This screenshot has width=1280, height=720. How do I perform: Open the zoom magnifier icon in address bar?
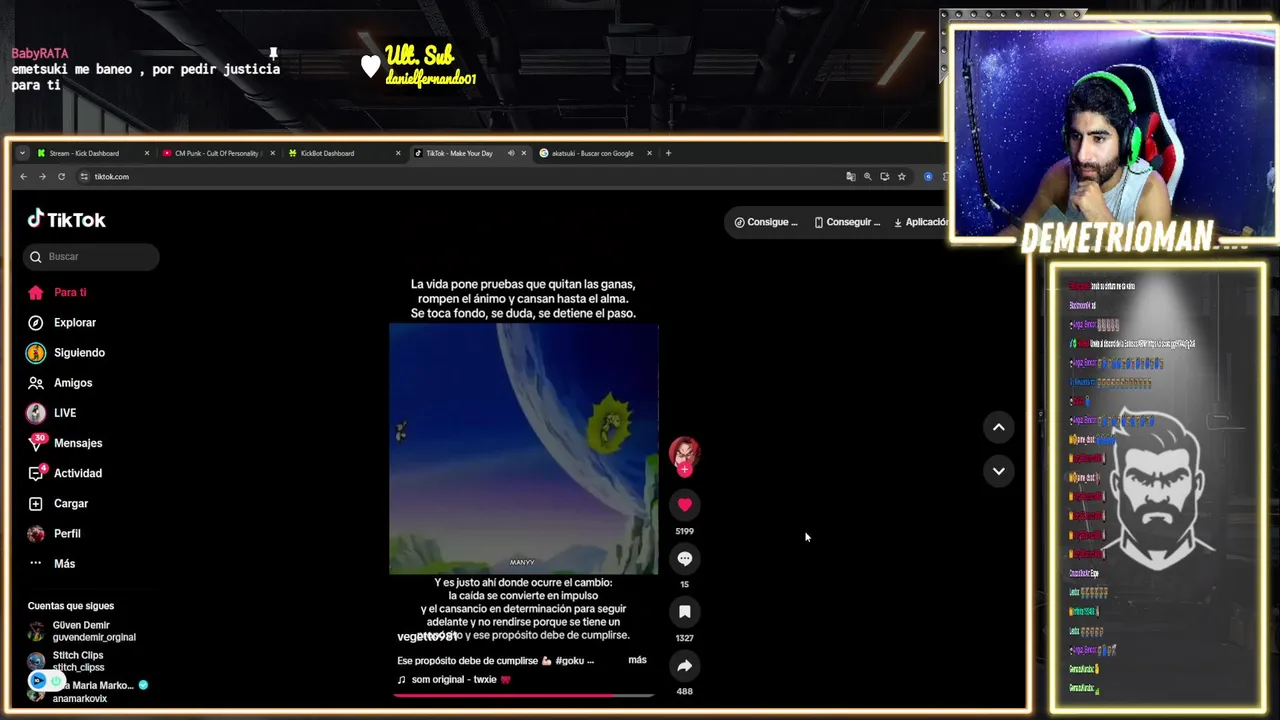(x=868, y=177)
